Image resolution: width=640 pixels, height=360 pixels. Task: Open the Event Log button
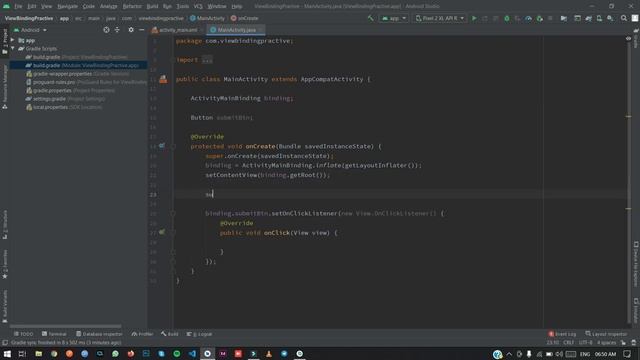click(562, 334)
